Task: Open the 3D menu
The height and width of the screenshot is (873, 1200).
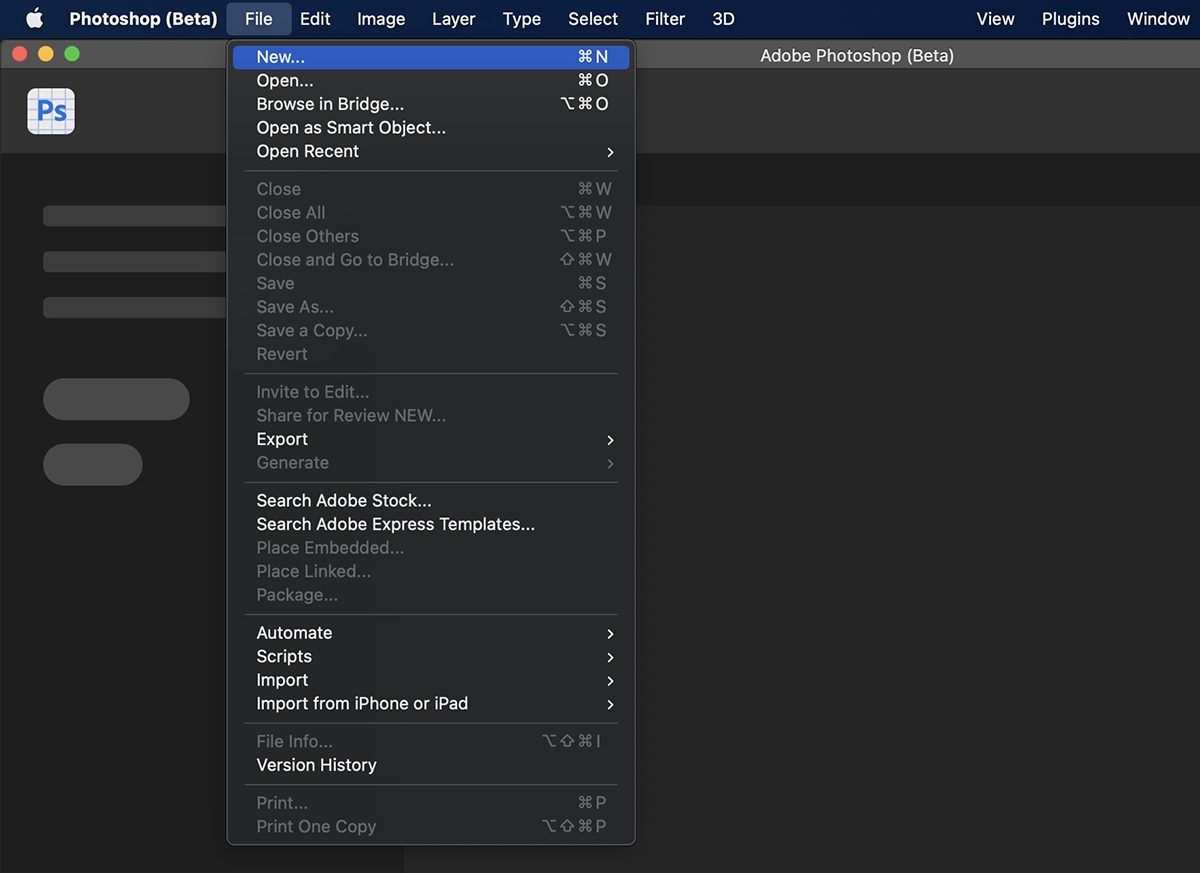Action: [723, 18]
